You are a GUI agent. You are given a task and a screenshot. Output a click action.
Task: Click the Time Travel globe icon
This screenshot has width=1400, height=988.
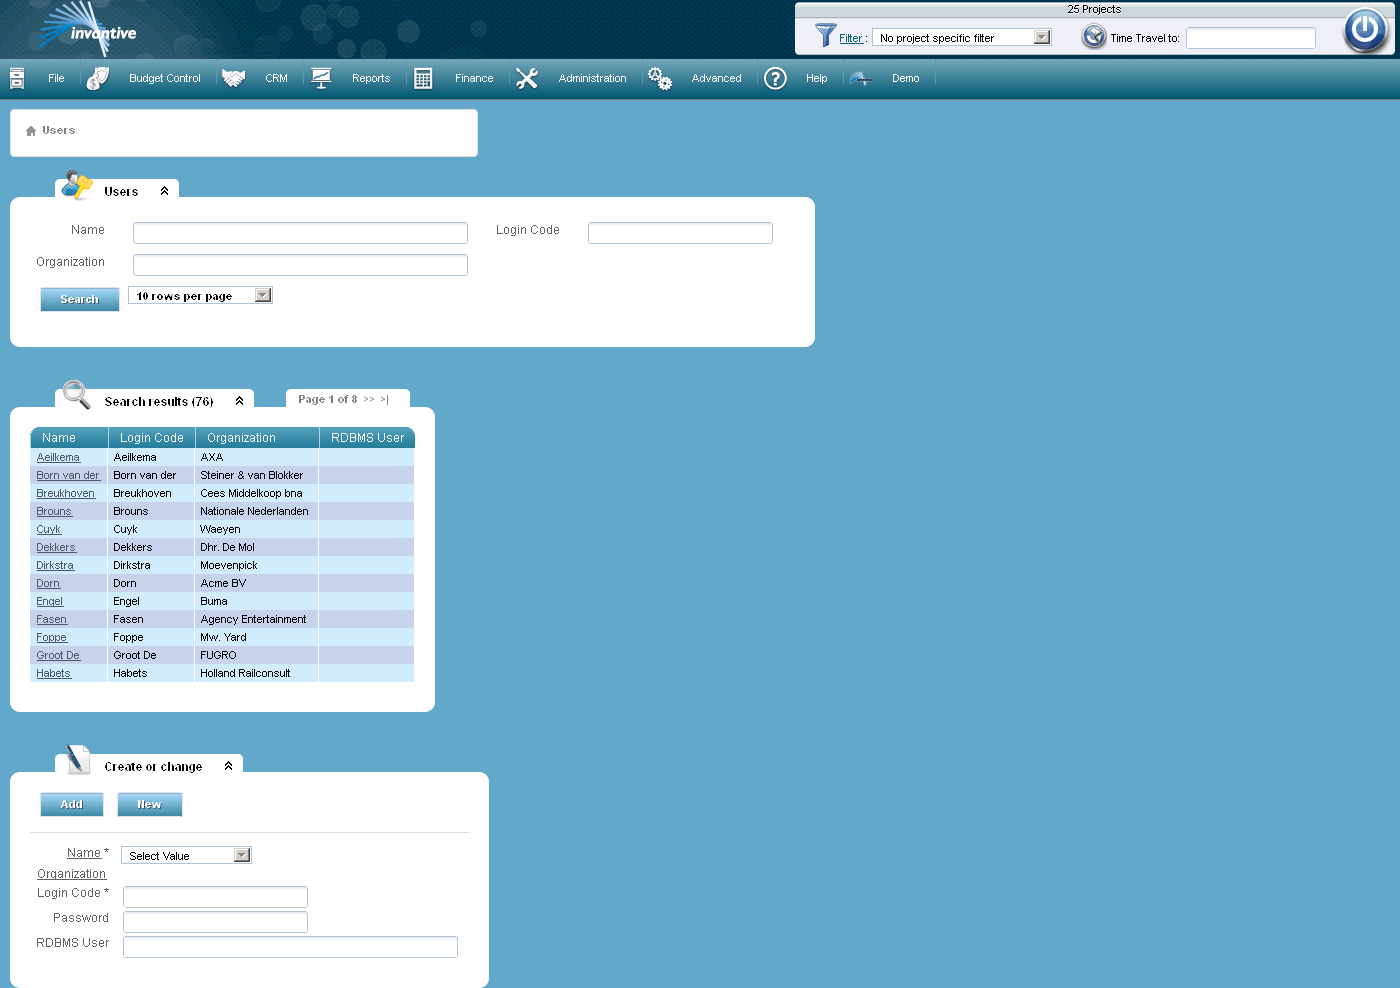[x=1094, y=37]
